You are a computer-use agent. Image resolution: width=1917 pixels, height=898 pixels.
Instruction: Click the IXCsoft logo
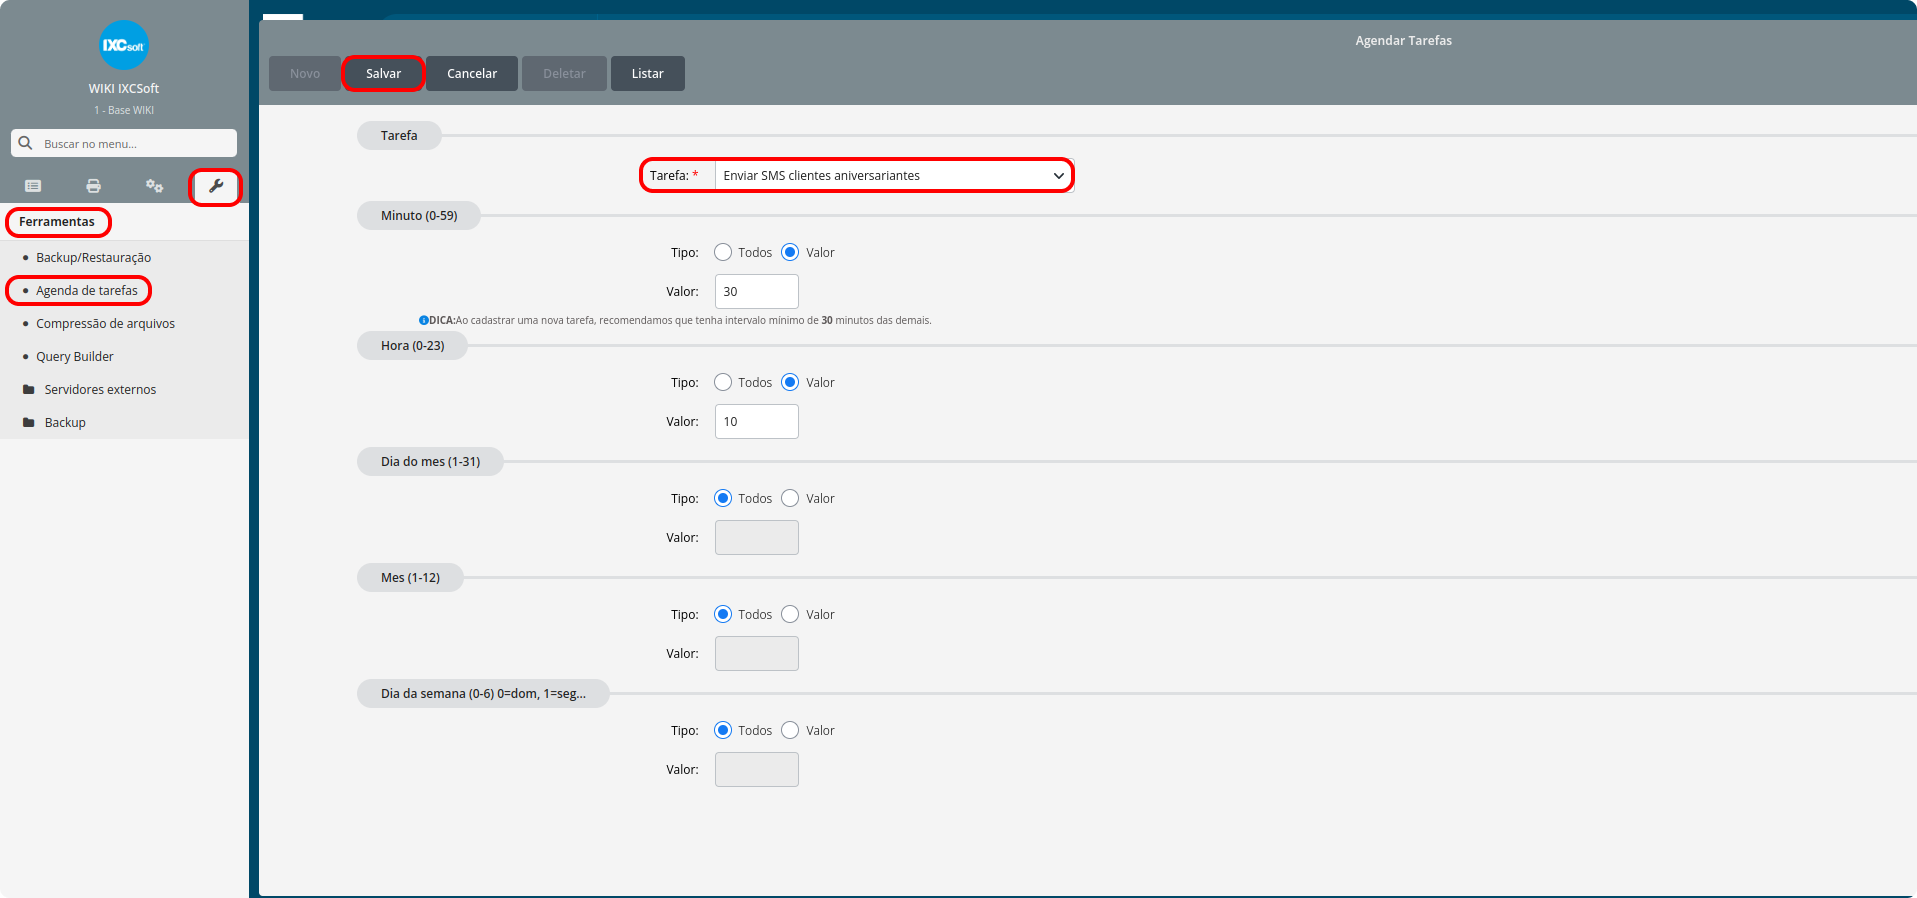click(124, 45)
